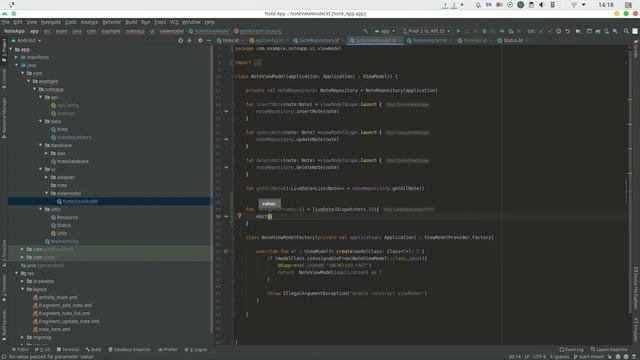
Task: Expand the adapter folder
Action: (x=47, y=178)
